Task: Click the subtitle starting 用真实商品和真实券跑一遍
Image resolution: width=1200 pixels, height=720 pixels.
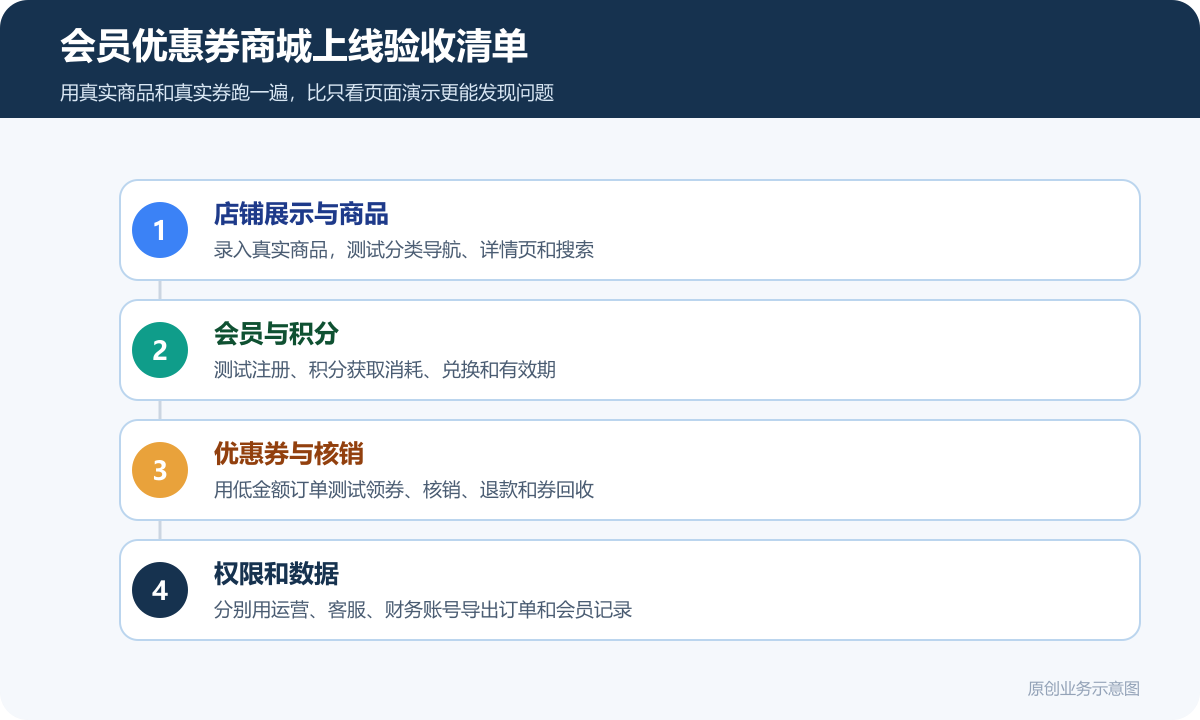Action: point(307,93)
